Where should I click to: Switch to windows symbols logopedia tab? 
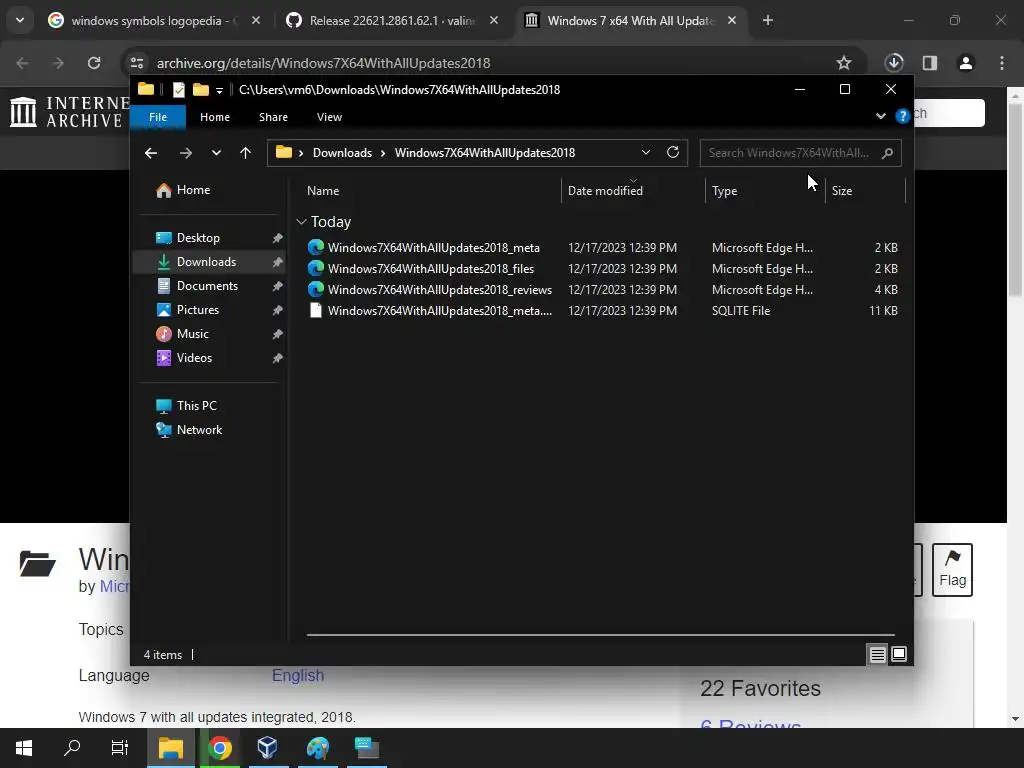[x=154, y=21]
